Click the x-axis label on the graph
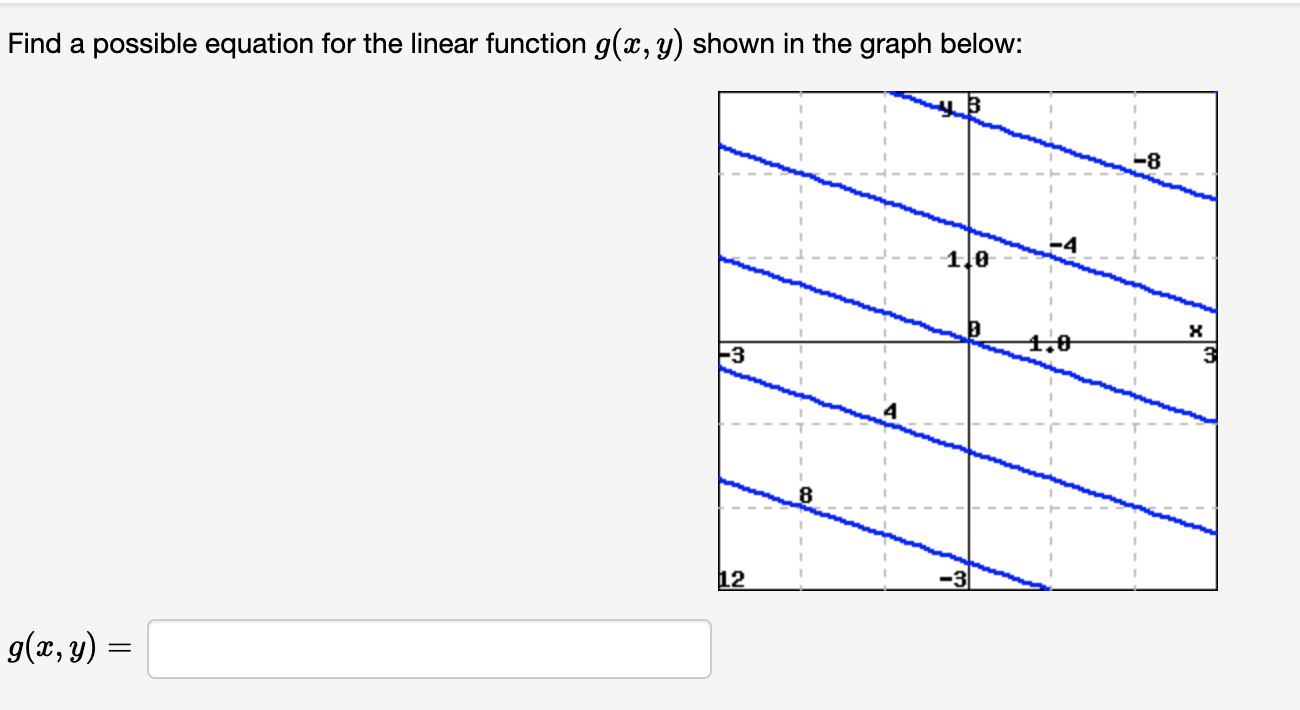Screen dimensions: 1300x710 1196,330
